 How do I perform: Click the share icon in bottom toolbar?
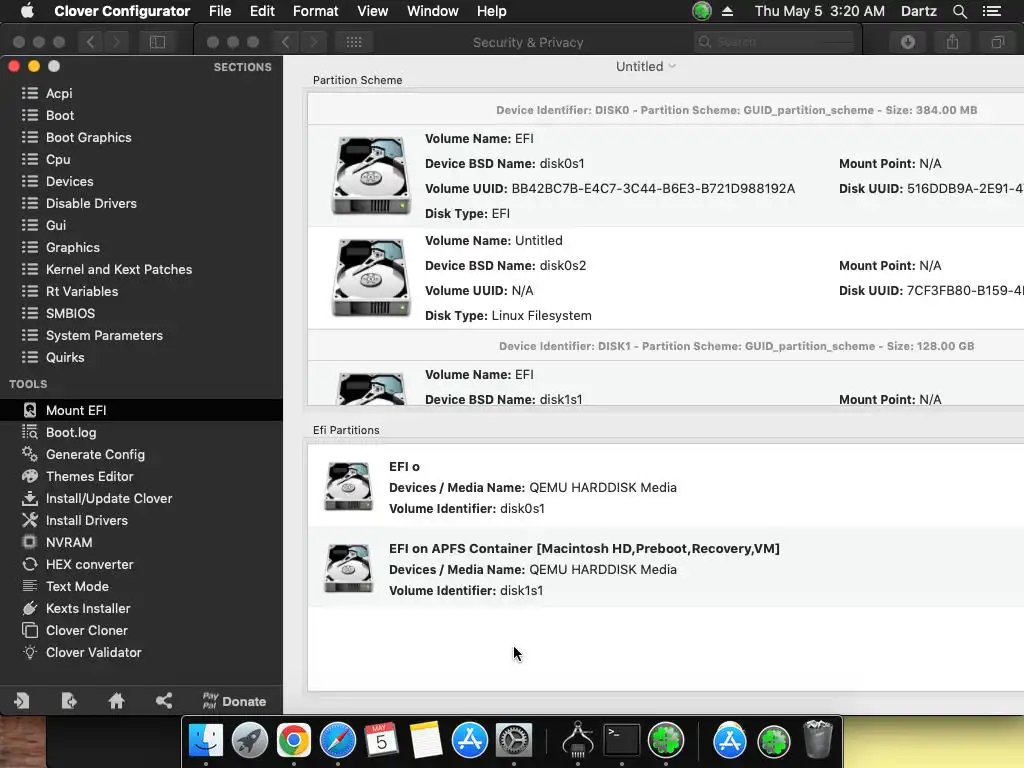pyautogui.click(x=164, y=701)
